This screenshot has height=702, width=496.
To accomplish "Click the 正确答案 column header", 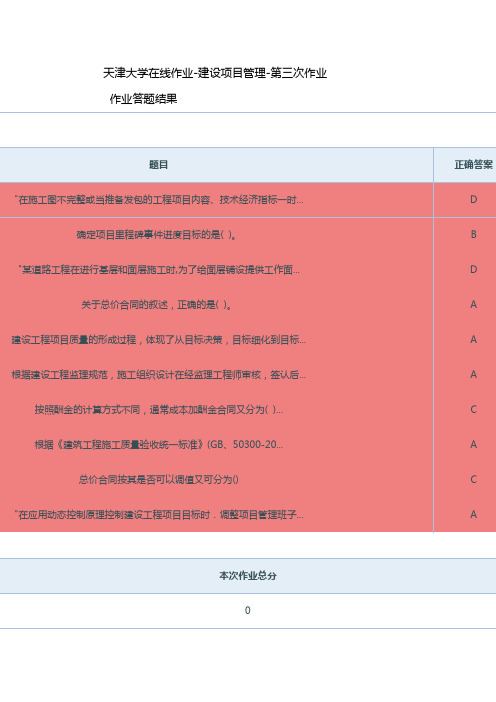I will [x=474, y=165].
